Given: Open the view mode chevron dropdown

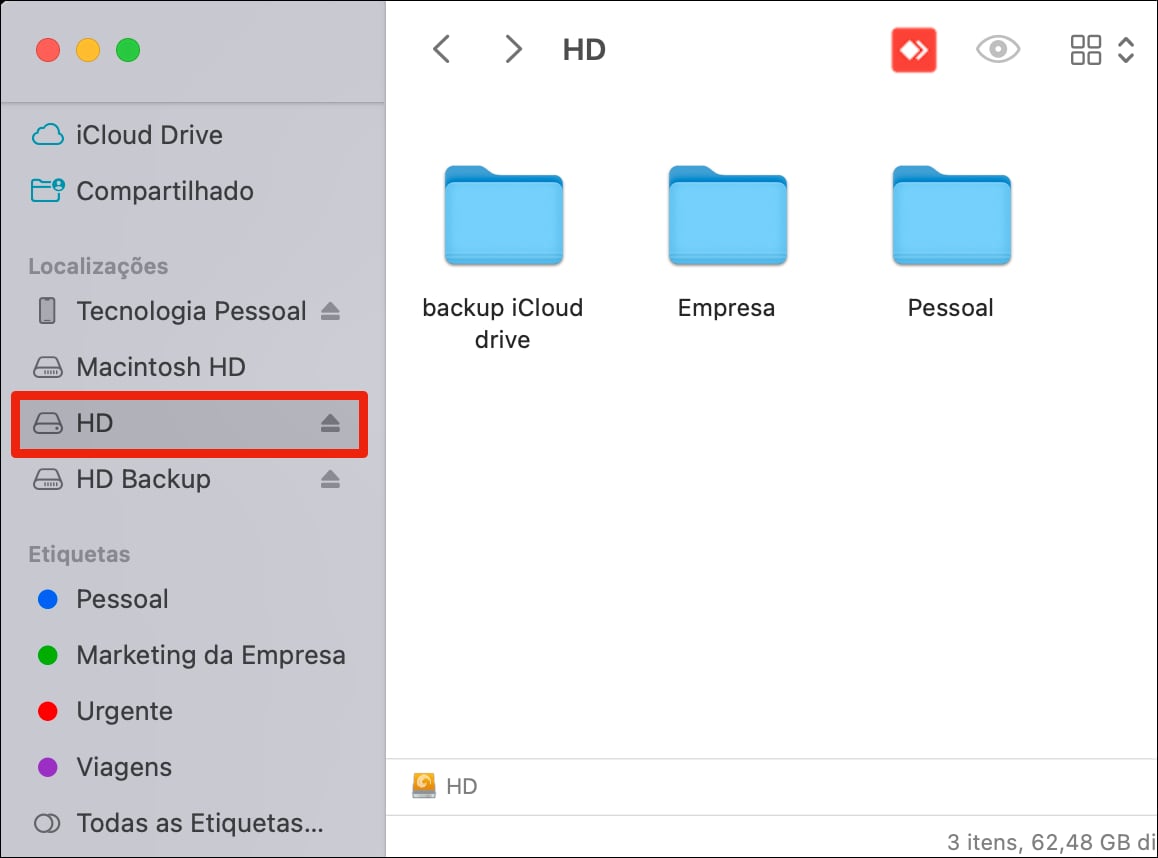Looking at the screenshot, I should point(1126,50).
